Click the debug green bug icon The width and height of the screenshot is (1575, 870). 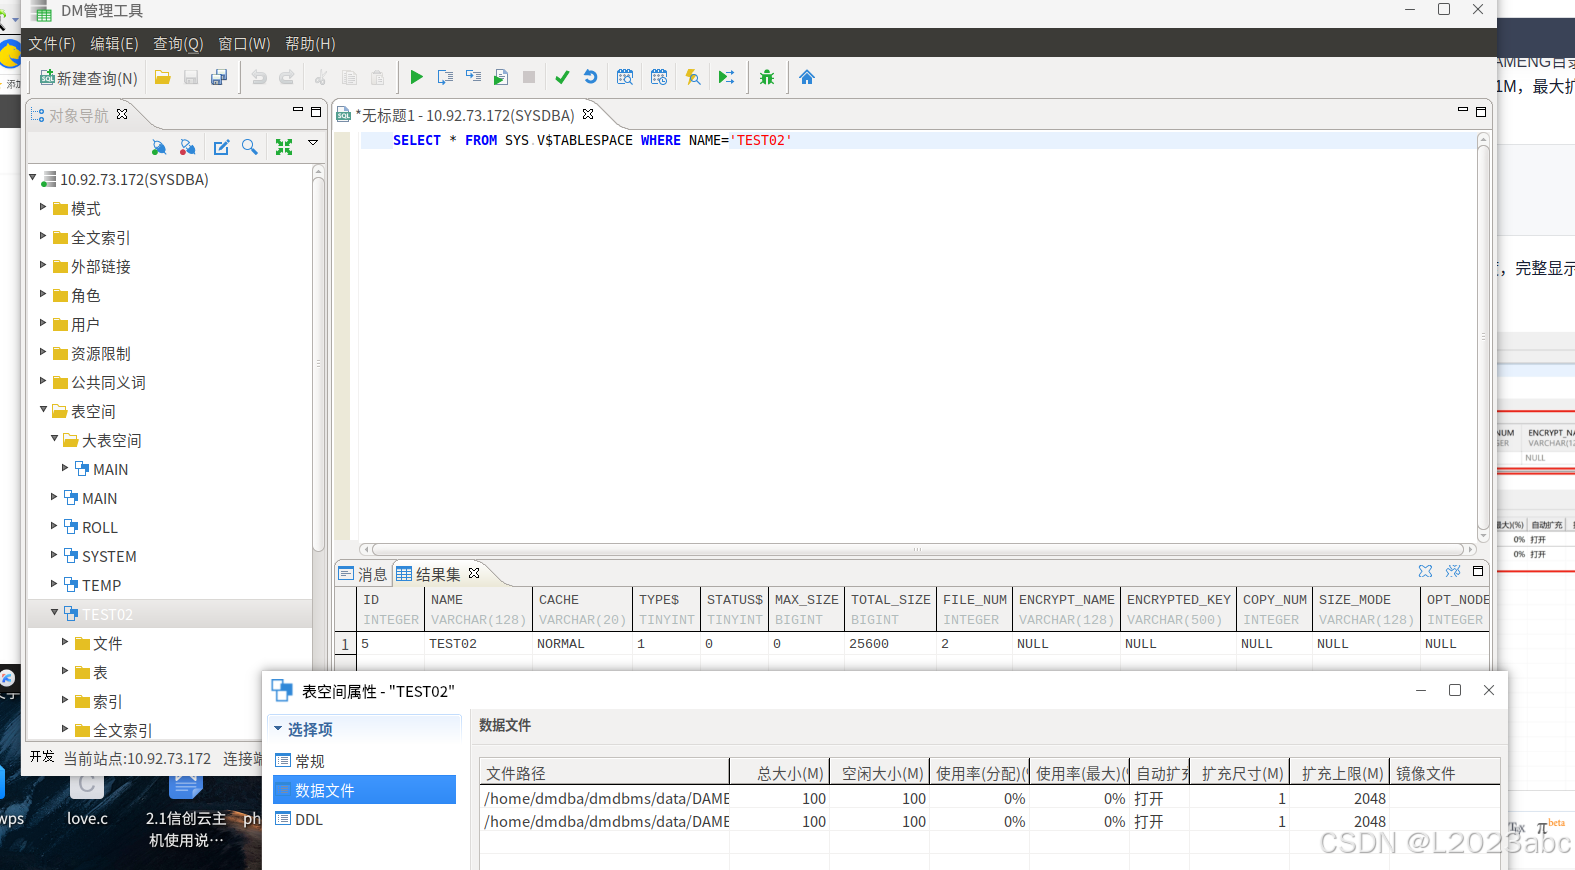coord(767,77)
